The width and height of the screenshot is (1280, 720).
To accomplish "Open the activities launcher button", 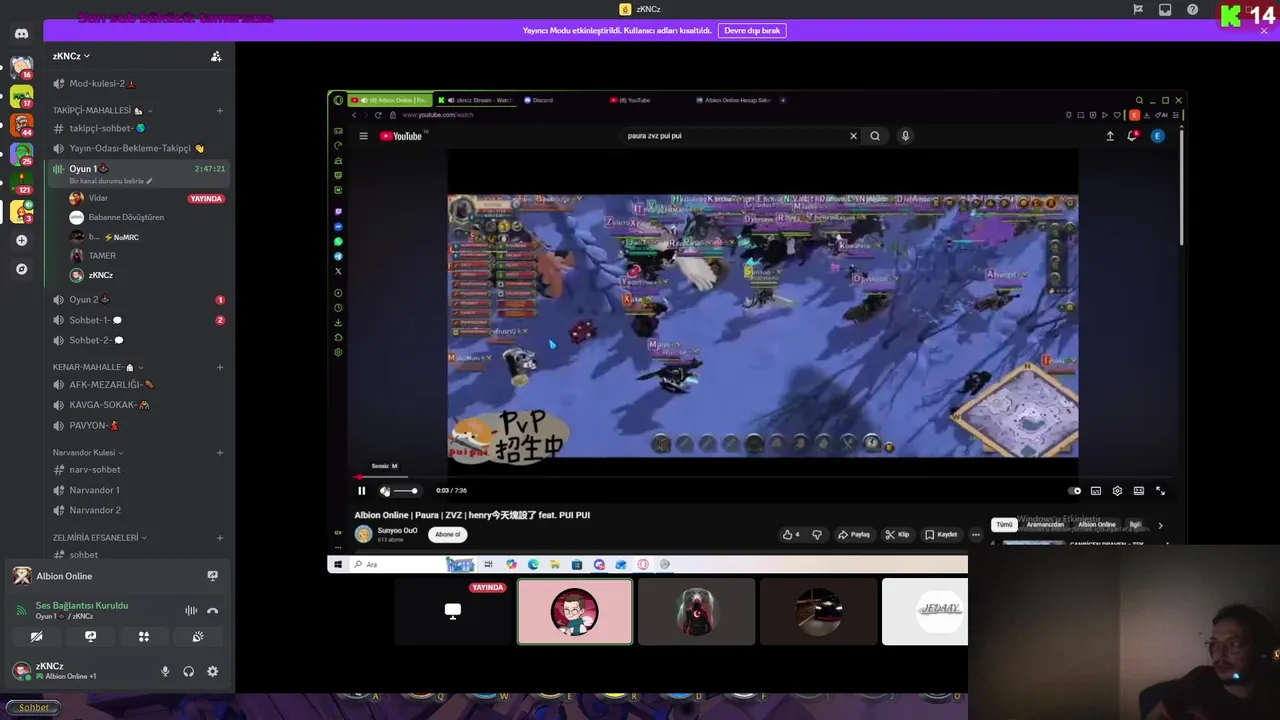I will [144, 636].
